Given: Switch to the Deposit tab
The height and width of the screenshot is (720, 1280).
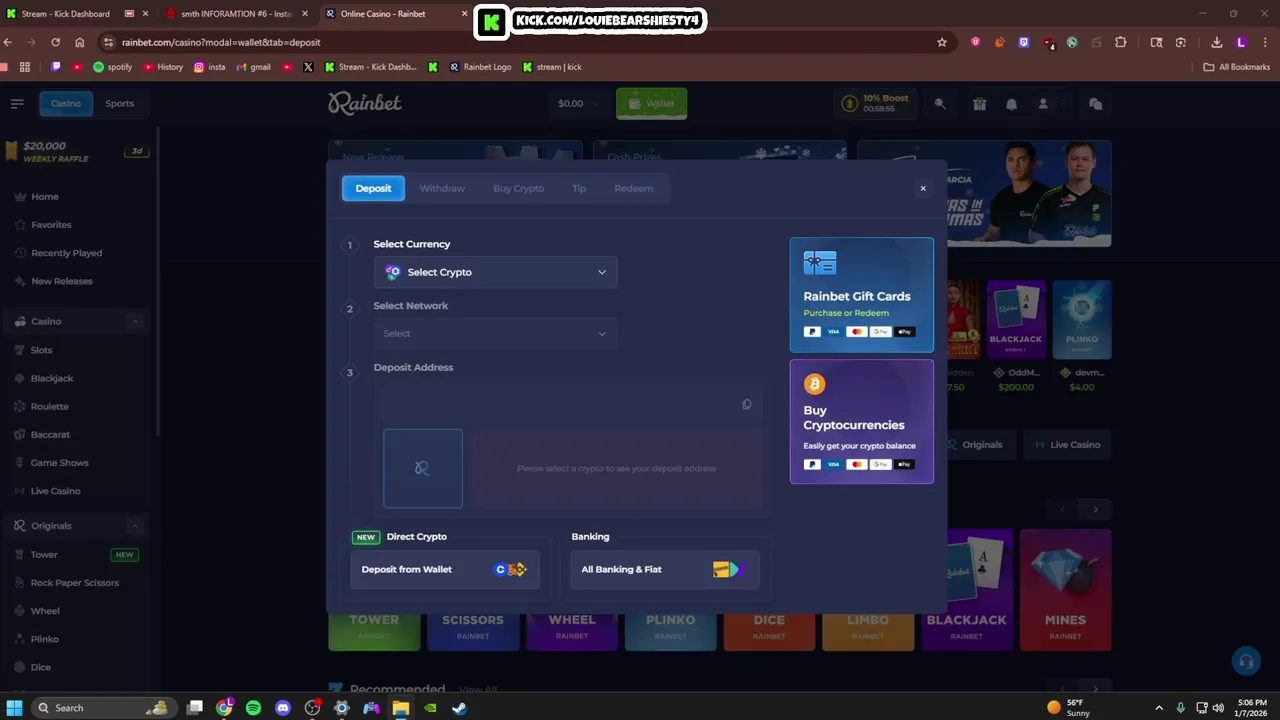Looking at the screenshot, I should [373, 188].
